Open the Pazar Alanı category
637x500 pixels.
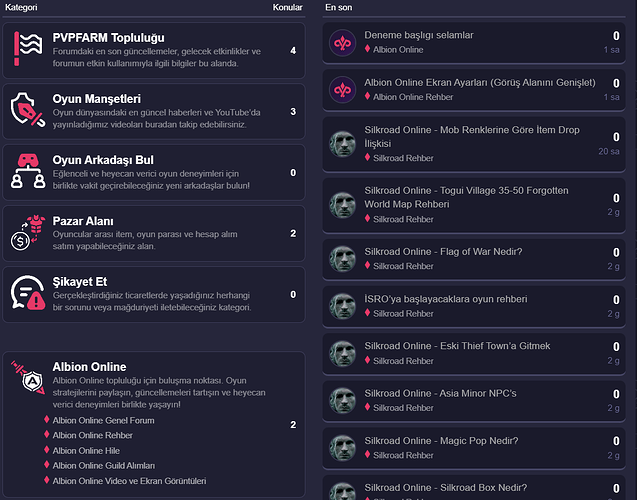click(83, 221)
